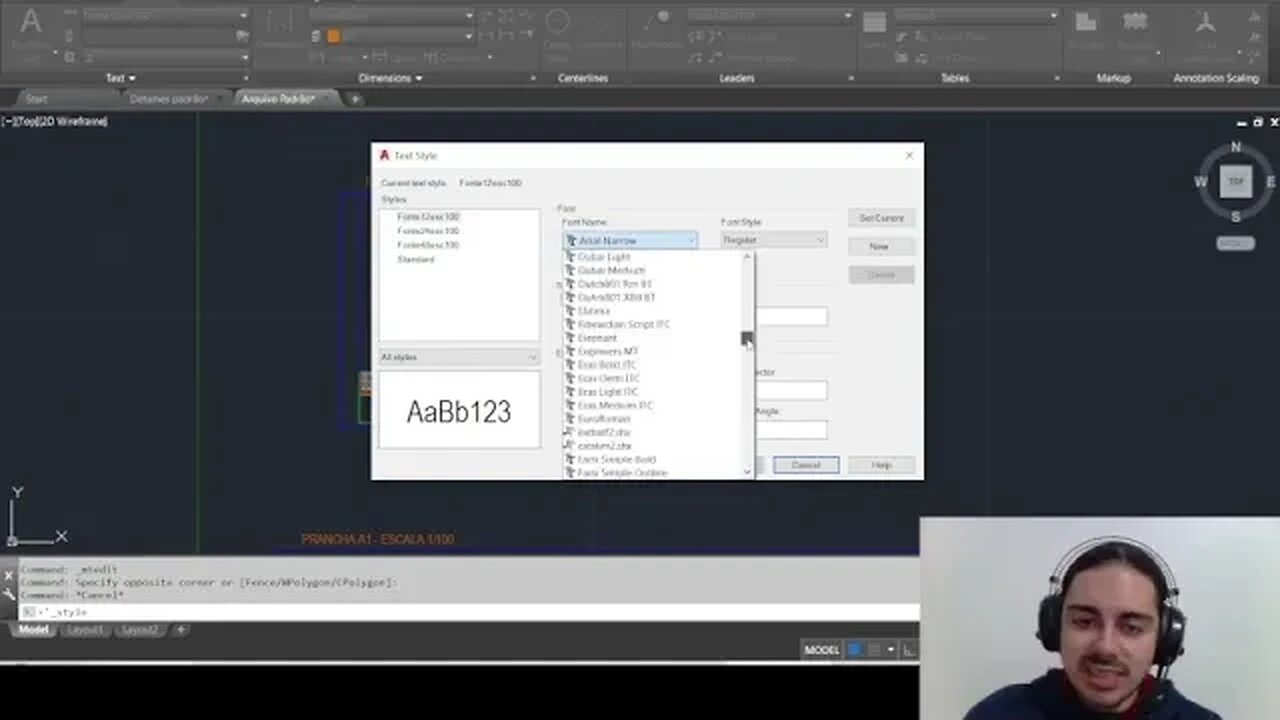Image resolution: width=1280 pixels, height=720 pixels.
Task: Click the orange layer color swatch
Action: click(334, 36)
